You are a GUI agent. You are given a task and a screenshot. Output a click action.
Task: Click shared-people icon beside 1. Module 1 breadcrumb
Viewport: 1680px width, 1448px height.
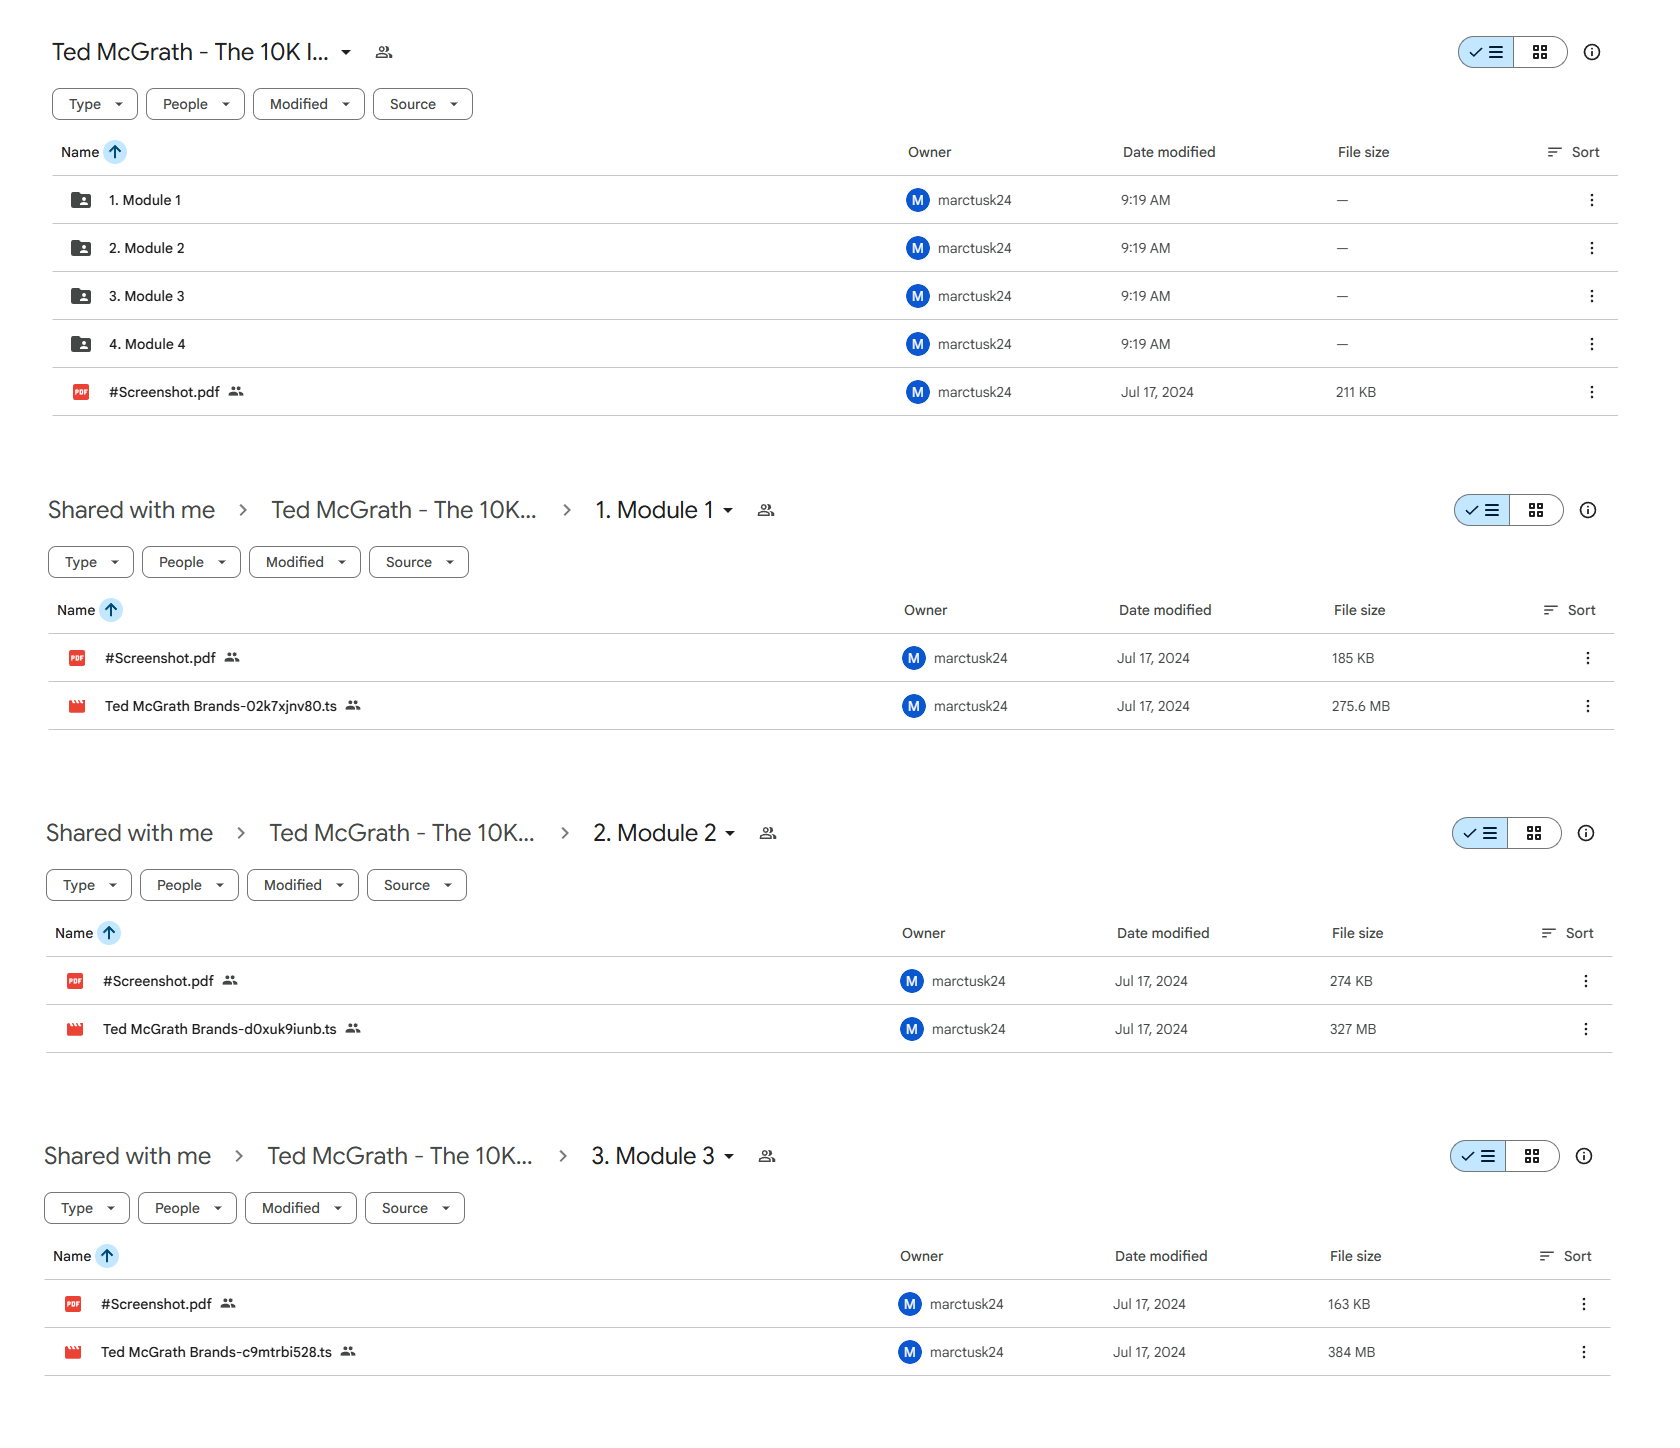click(x=766, y=510)
